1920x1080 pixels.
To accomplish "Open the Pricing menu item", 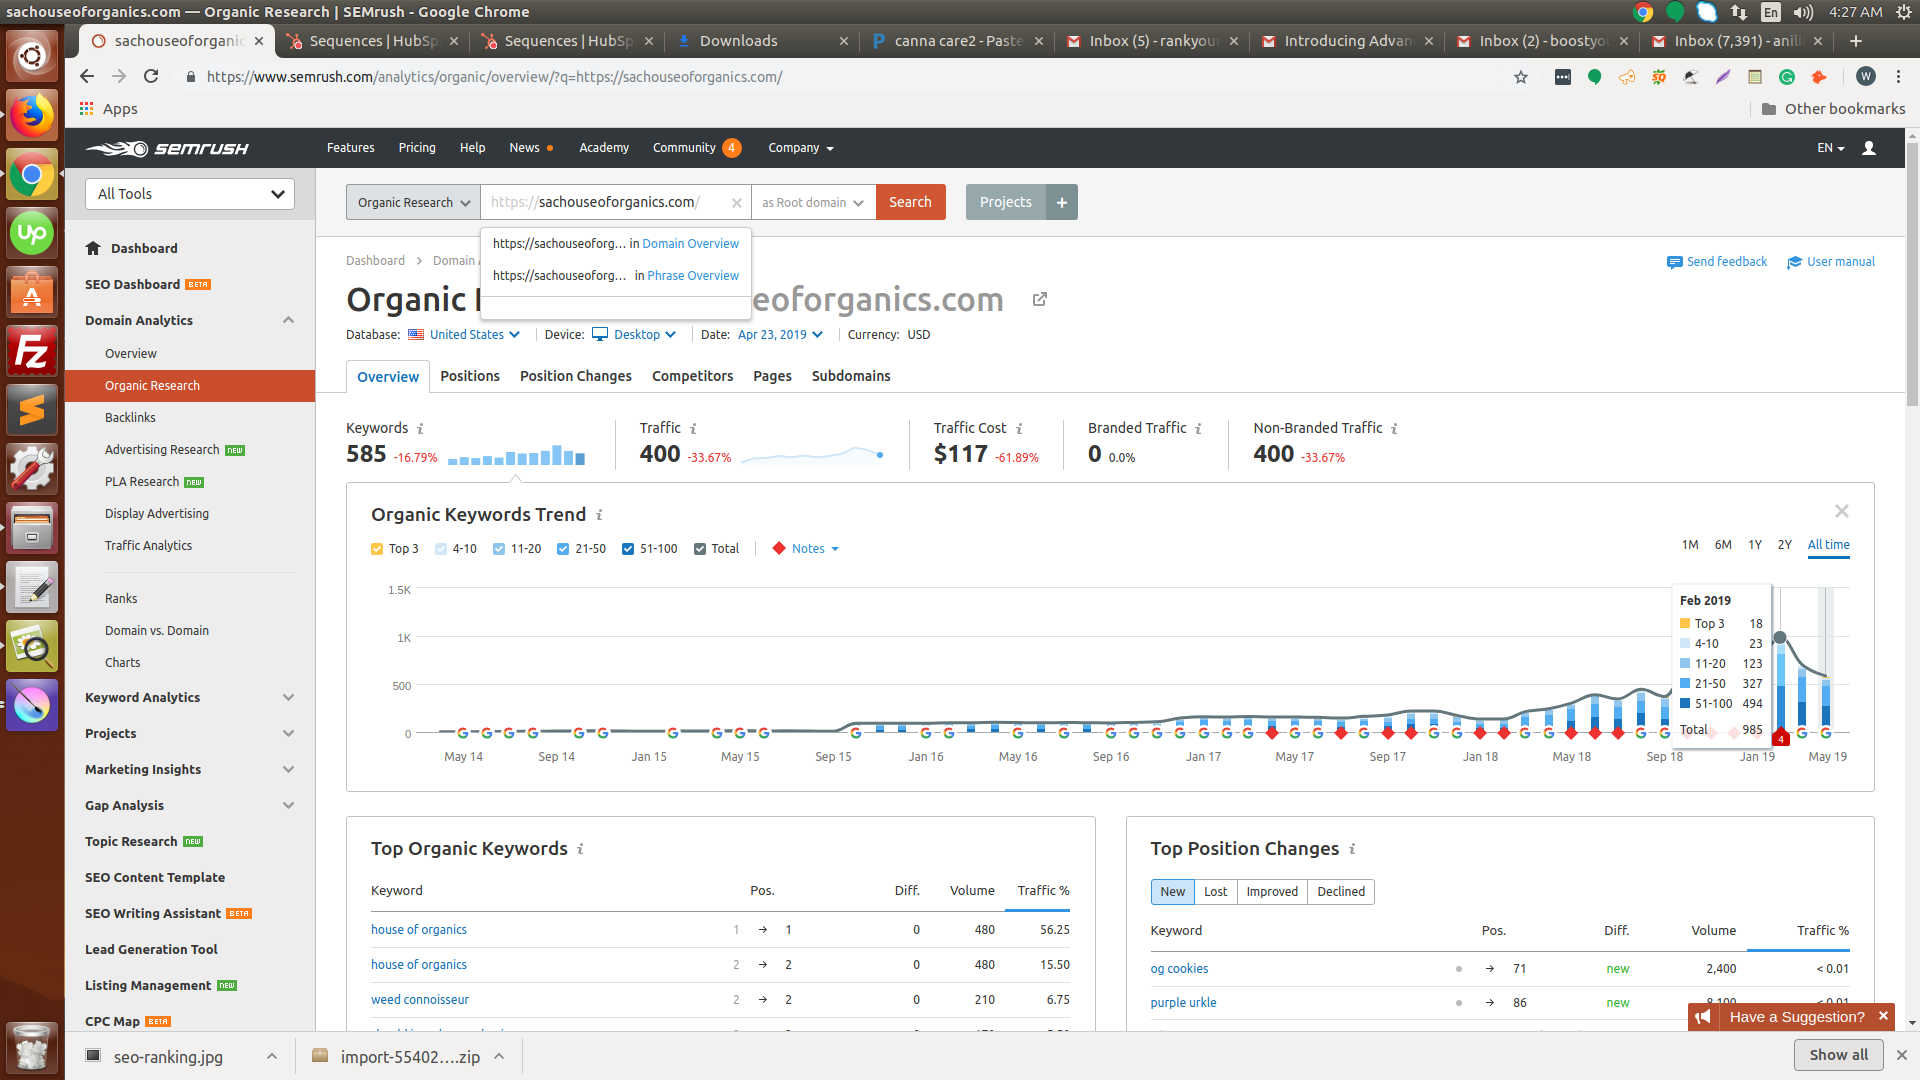I will (x=417, y=148).
